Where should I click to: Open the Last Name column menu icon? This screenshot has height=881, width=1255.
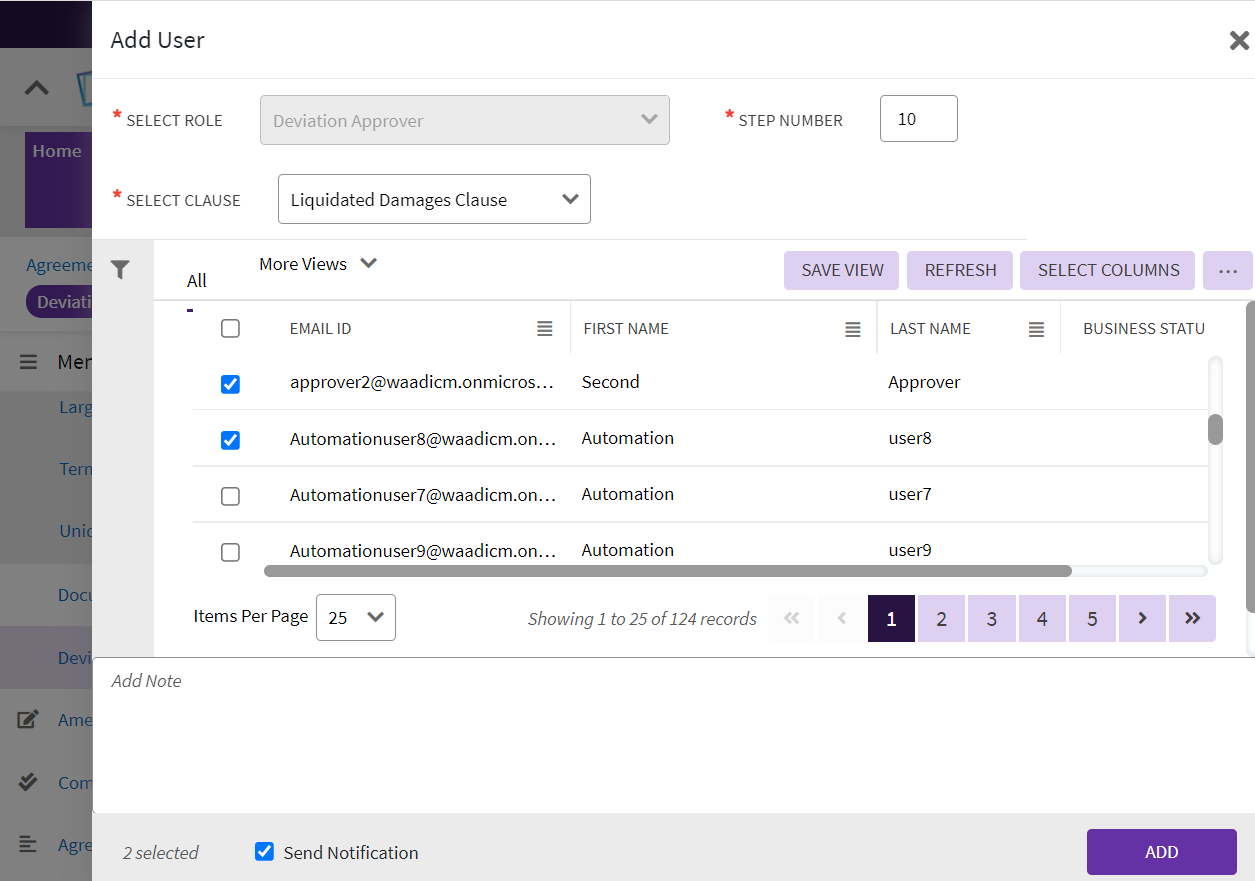pyautogui.click(x=1036, y=329)
